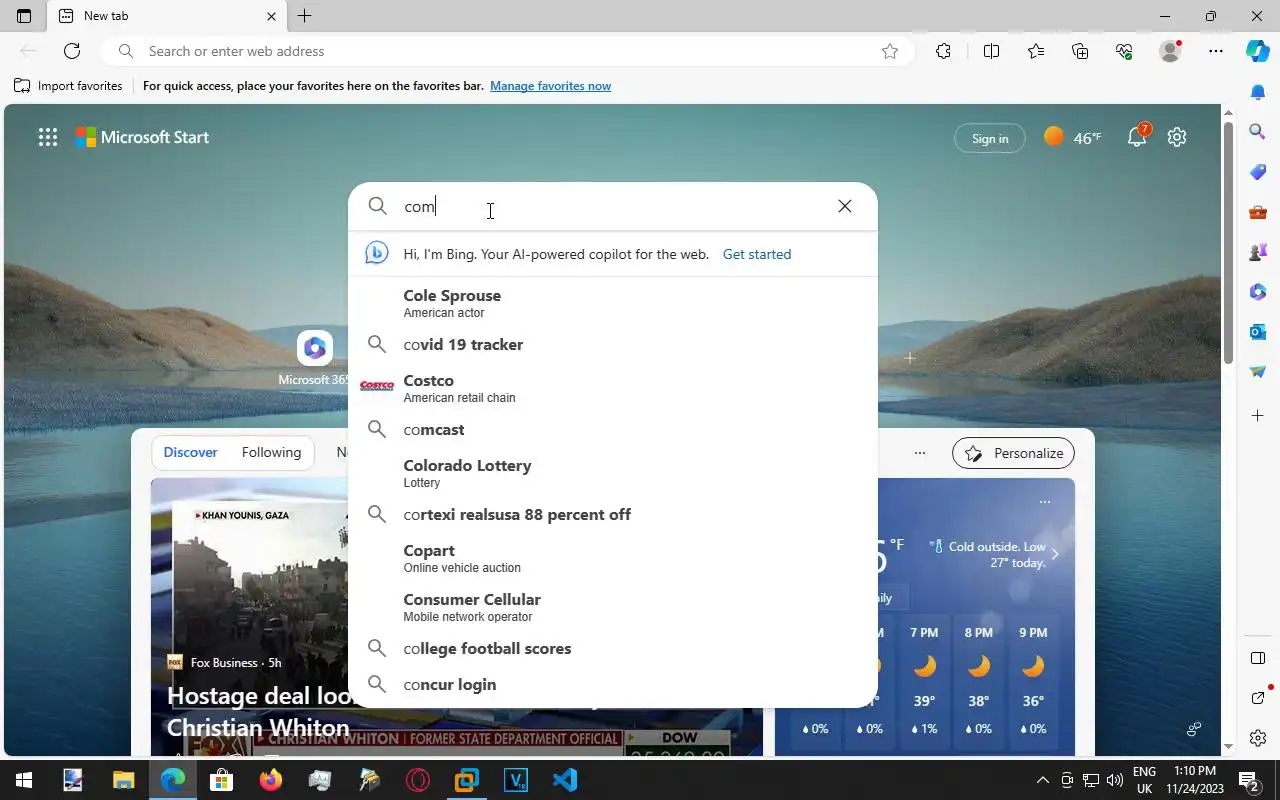Image resolution: width=1280 pixels, height=800 pixels.
Task: Reload the current page
Action: point(72,51)
